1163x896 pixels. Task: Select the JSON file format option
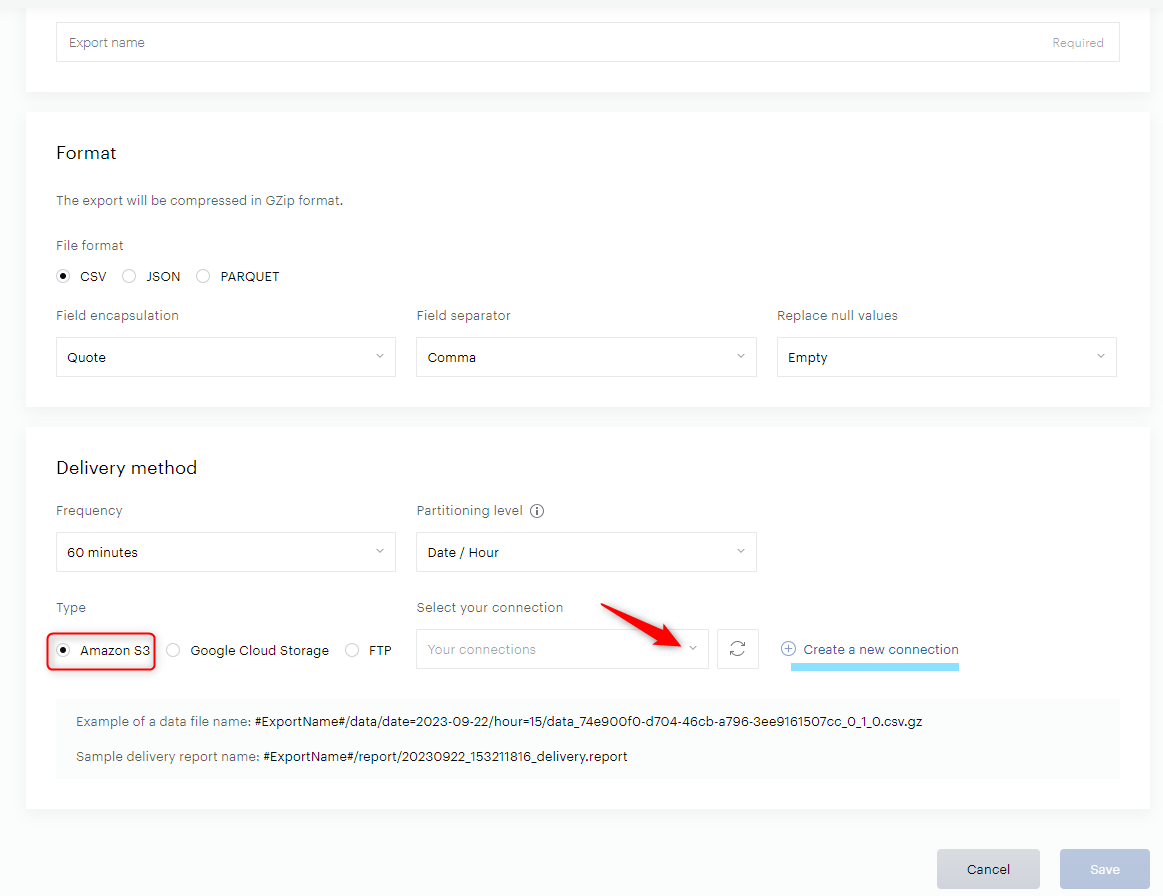(x=129, y=277)
